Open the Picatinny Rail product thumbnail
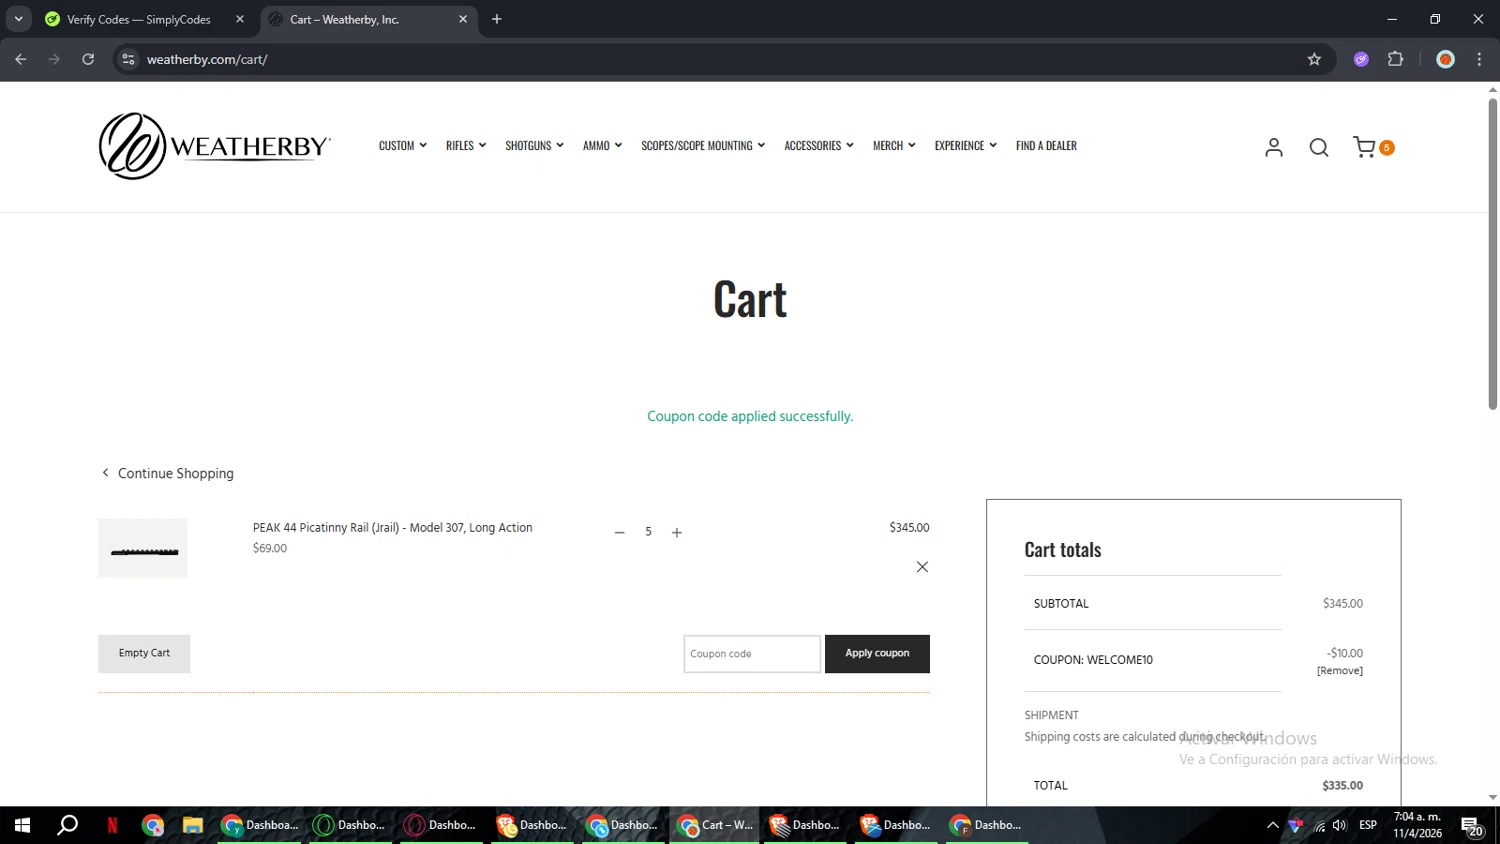The image size is (1500, 844). click(x=143, y=548)
